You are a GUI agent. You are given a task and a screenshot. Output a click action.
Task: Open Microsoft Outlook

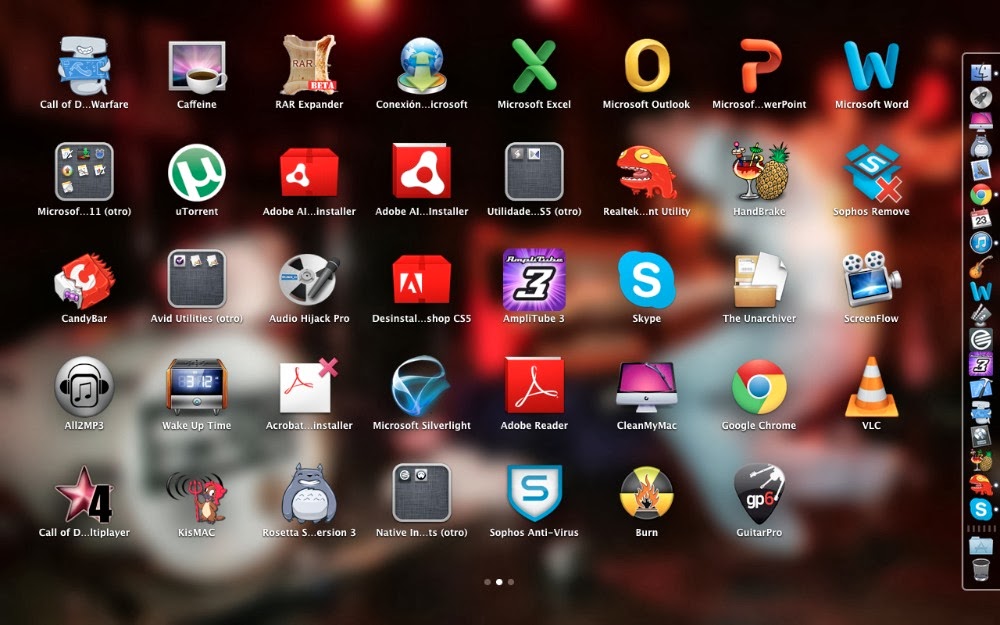click(x=647, y=67)
